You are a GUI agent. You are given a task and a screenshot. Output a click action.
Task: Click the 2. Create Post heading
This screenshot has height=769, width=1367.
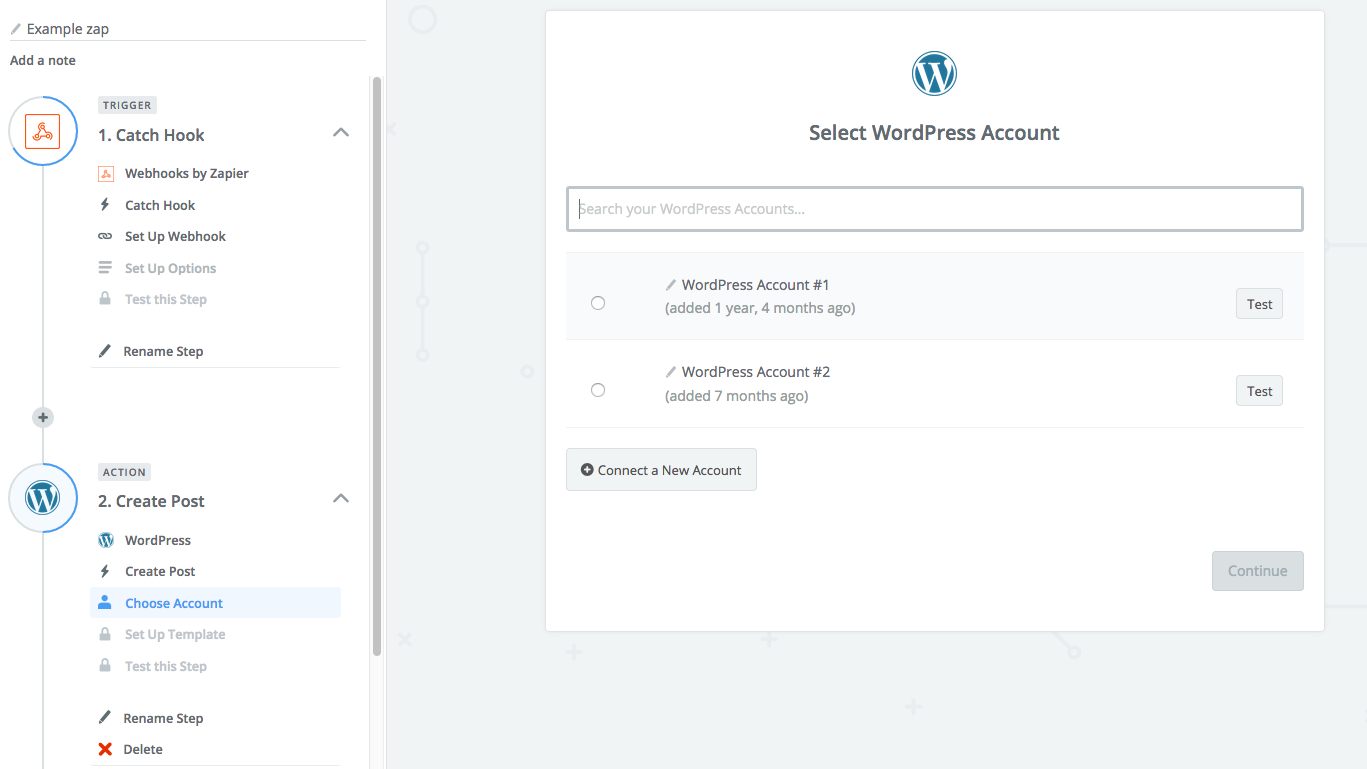coord(151,501)
